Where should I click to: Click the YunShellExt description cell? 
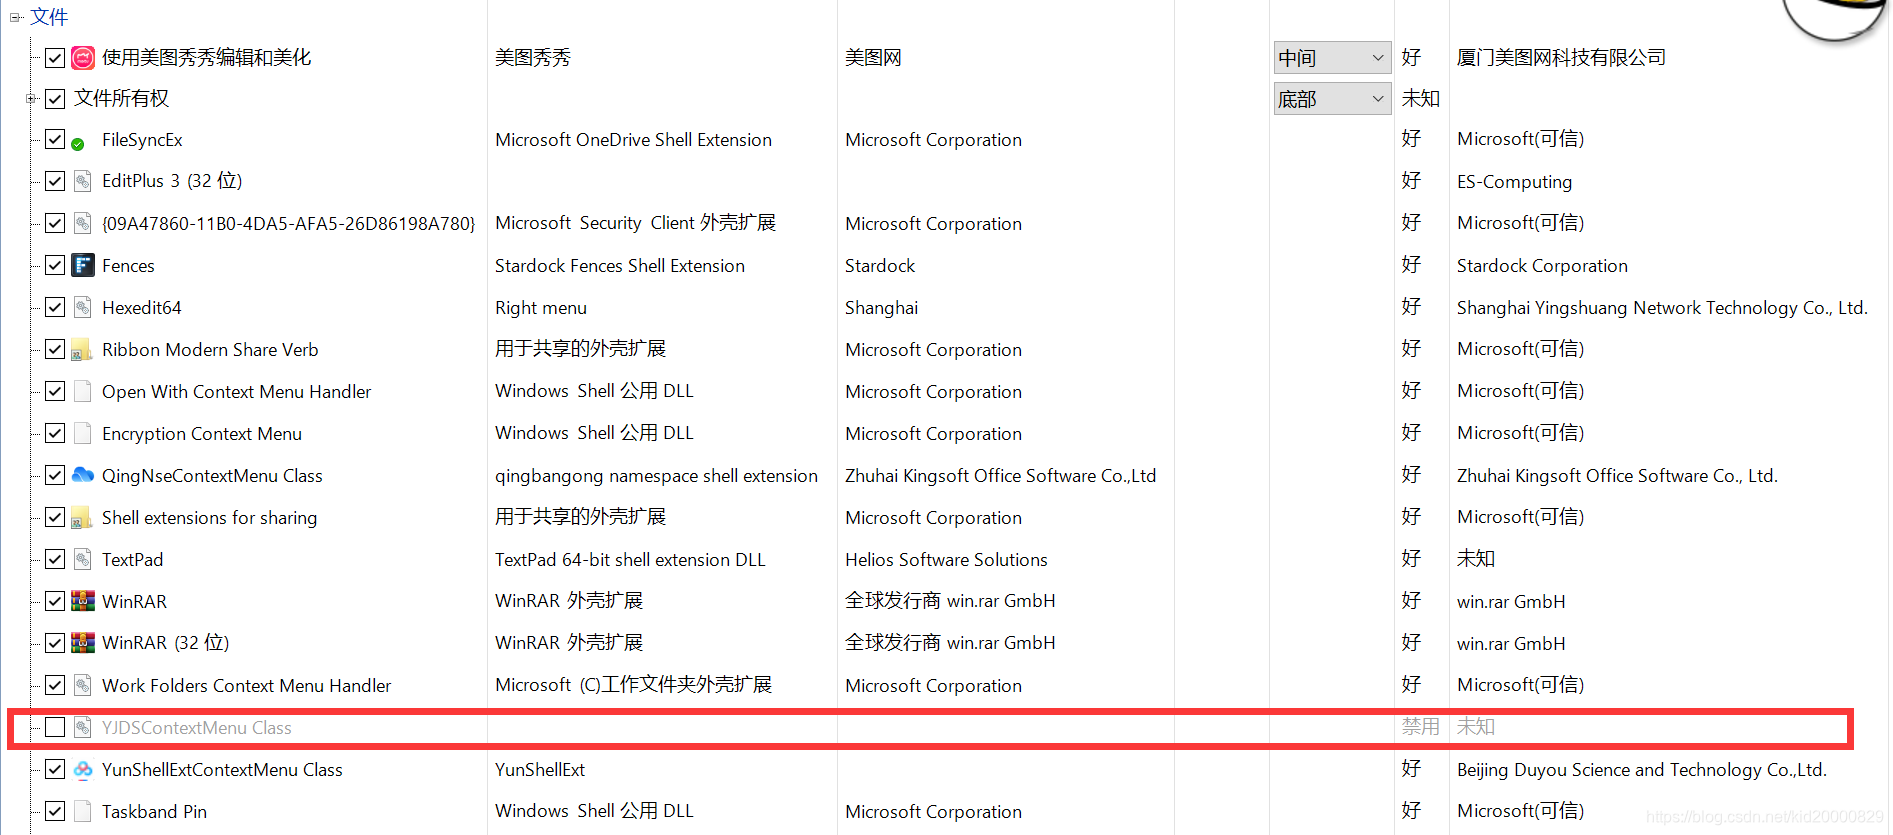coord(540,769)
